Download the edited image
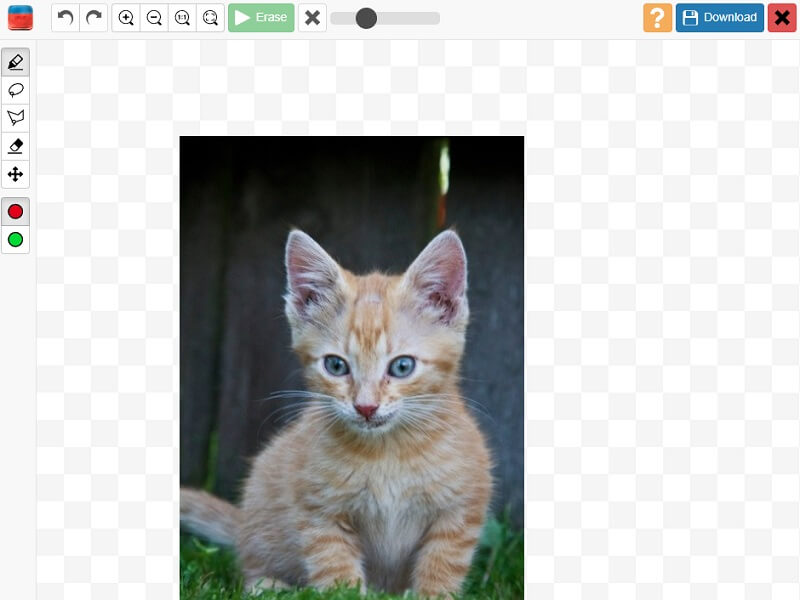 (x=719, y=17)
